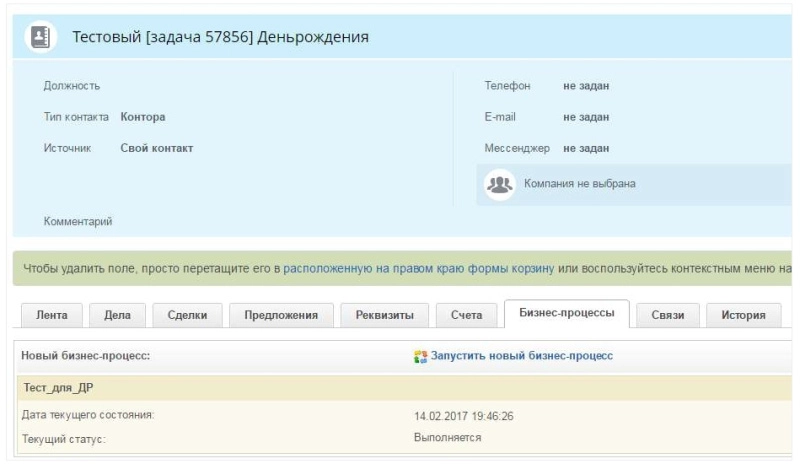Click the Тип контакта value Контора
This screenshot has width=800, height=464.
(143, 117)
